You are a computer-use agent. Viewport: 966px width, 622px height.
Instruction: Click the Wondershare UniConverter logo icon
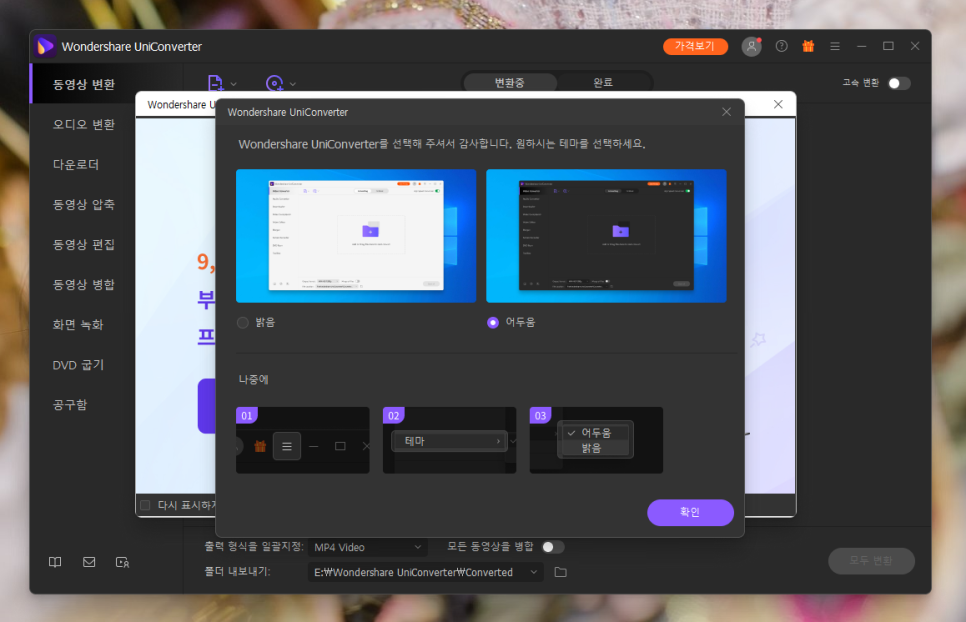pos(45,46)
